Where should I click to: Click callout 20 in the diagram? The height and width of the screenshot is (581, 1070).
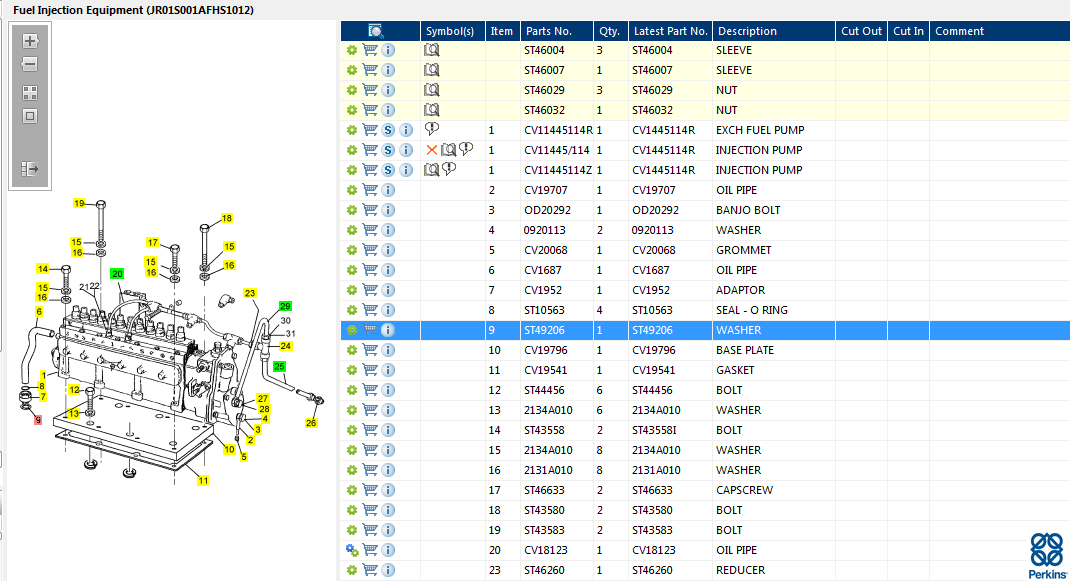(x=117, y=274)
